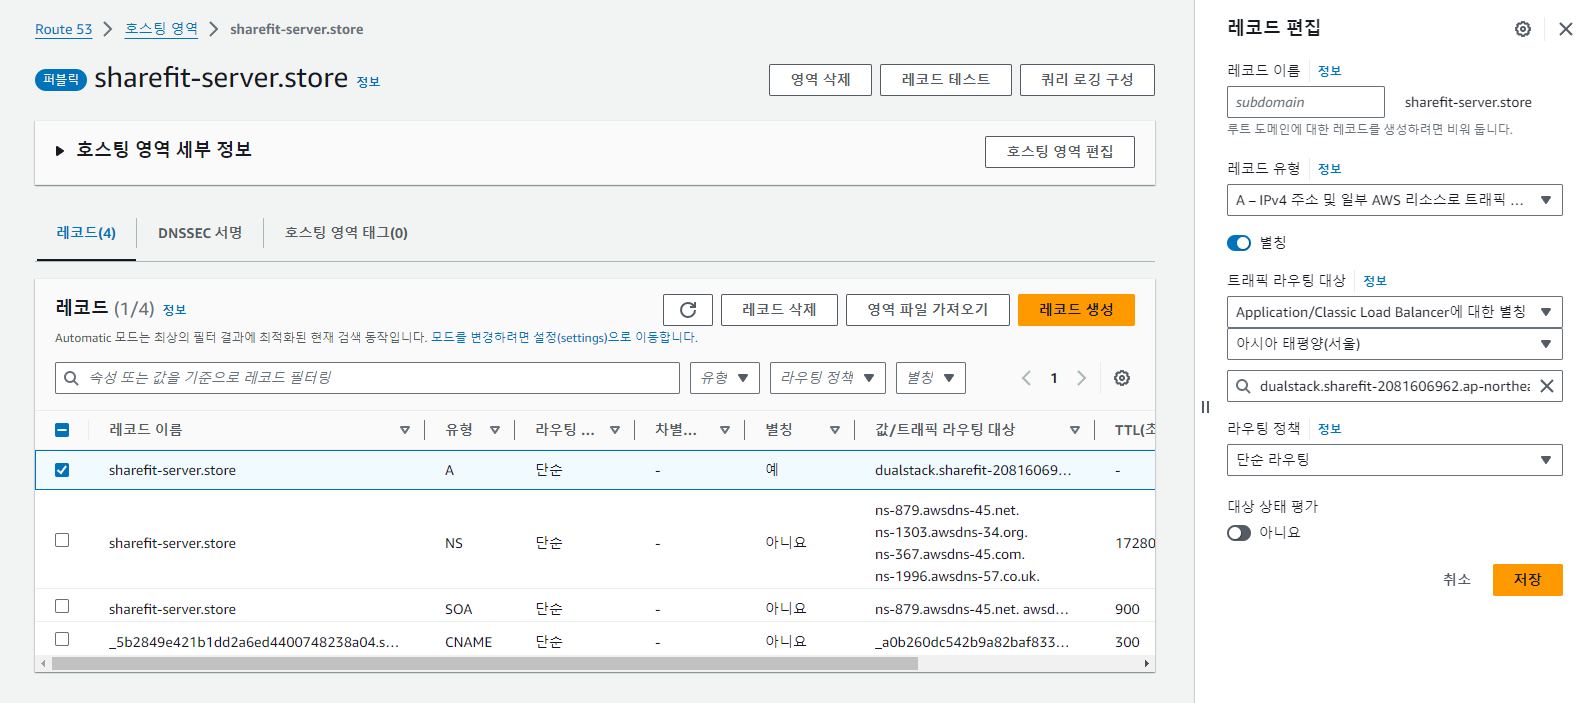Clear the load balancer search field
Image resolution: width=1587 pixels, height=703 pixels.
pyautogui.click(x=1546, y=386)
